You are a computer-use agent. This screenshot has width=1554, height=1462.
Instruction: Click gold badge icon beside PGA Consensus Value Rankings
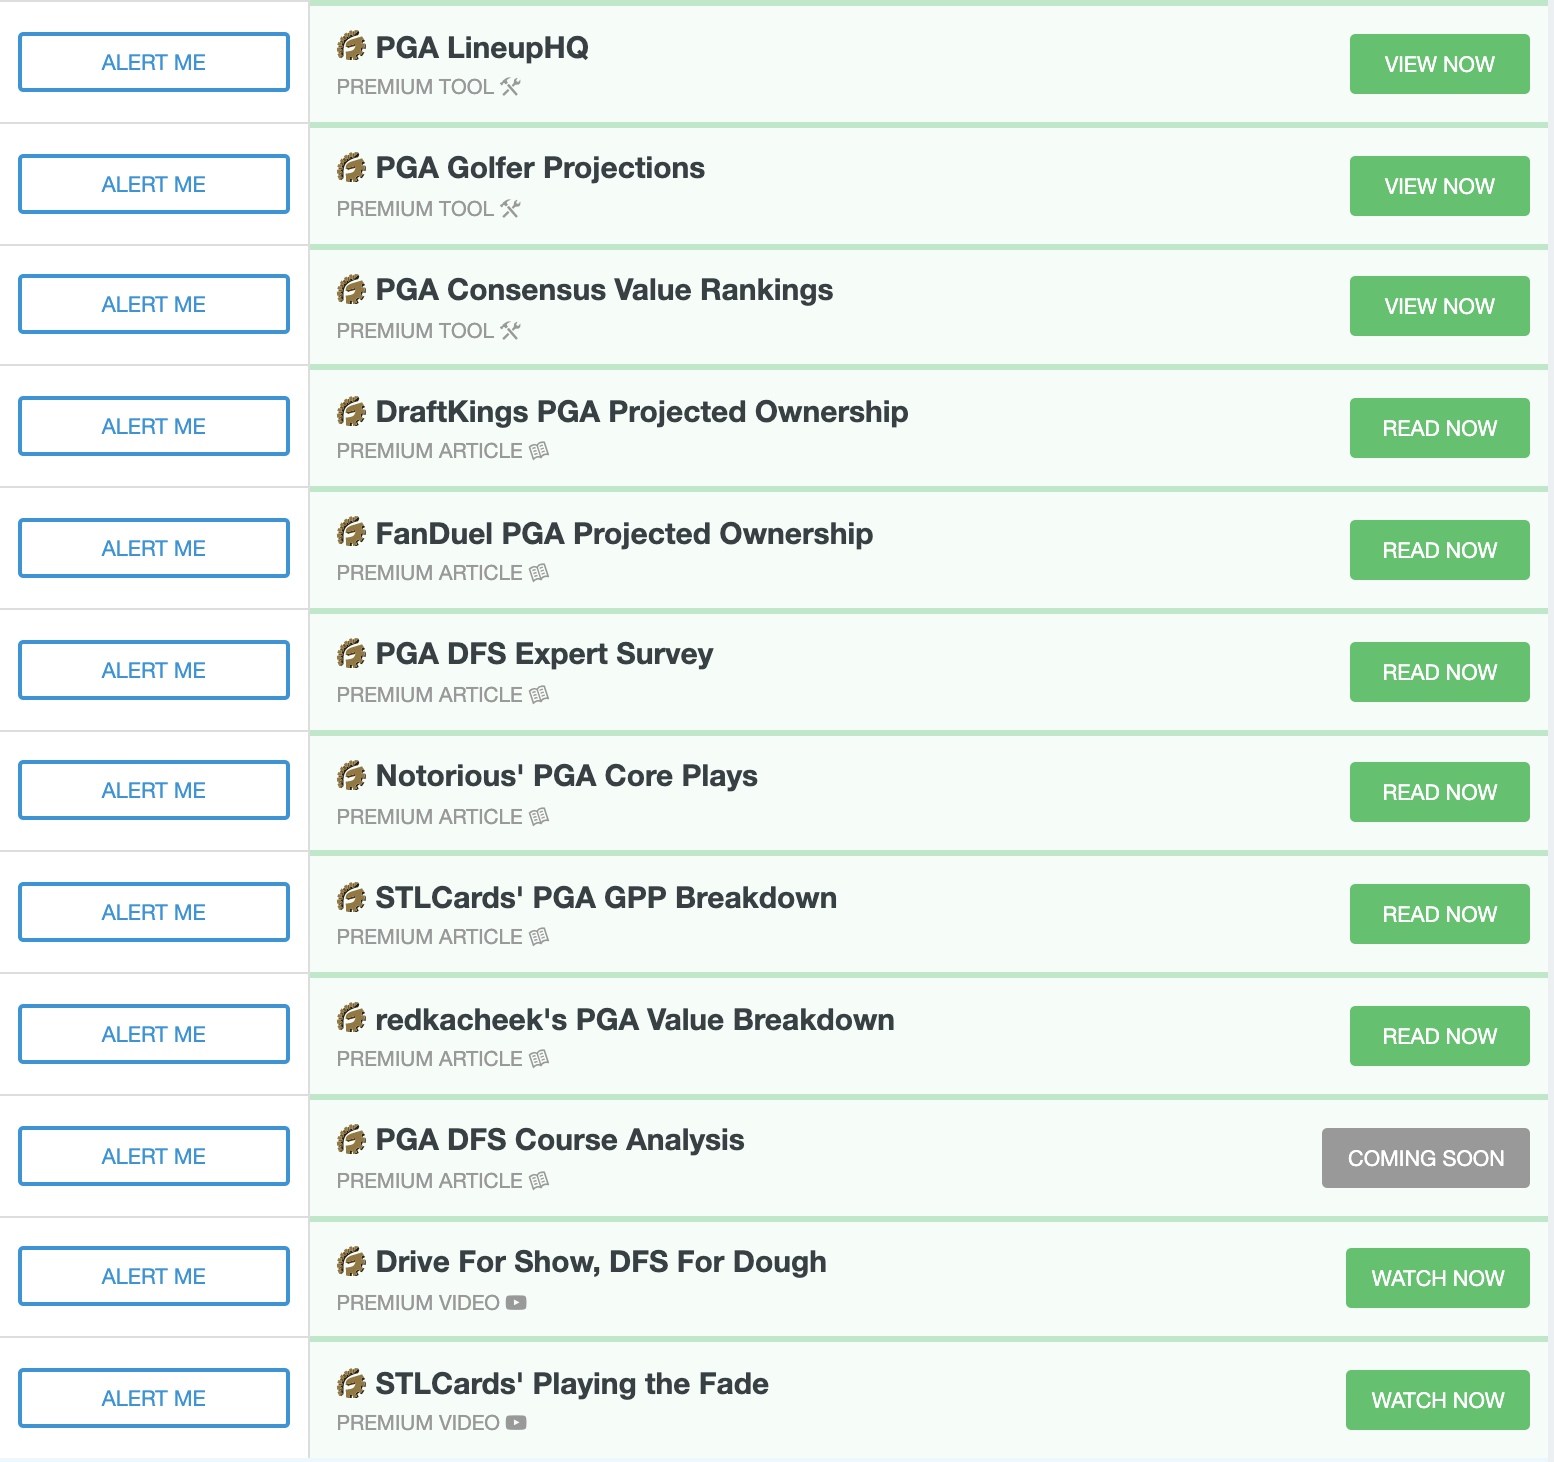pos(351,289)
